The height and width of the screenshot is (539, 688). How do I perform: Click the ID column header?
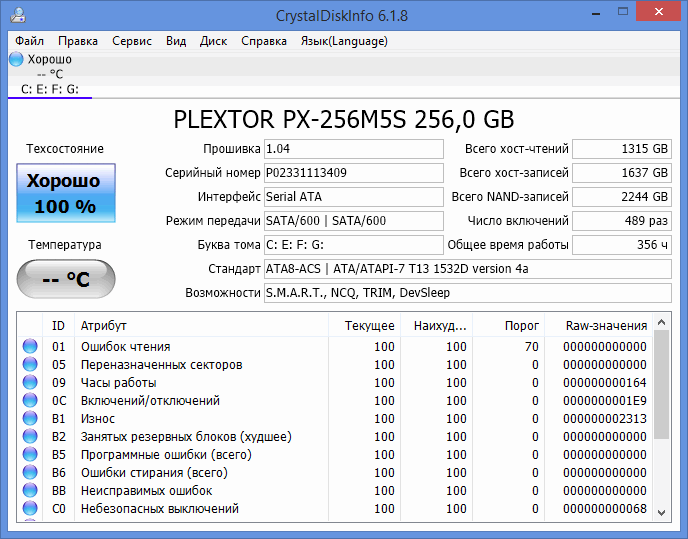tap(58, 325)
